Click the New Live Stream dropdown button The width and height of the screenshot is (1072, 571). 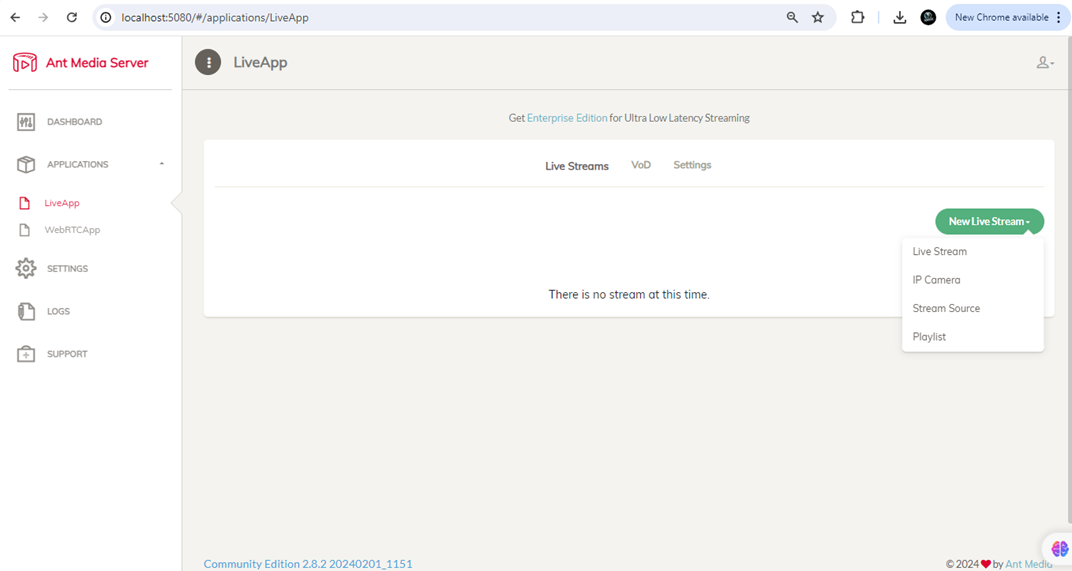[x=989, y=221]
